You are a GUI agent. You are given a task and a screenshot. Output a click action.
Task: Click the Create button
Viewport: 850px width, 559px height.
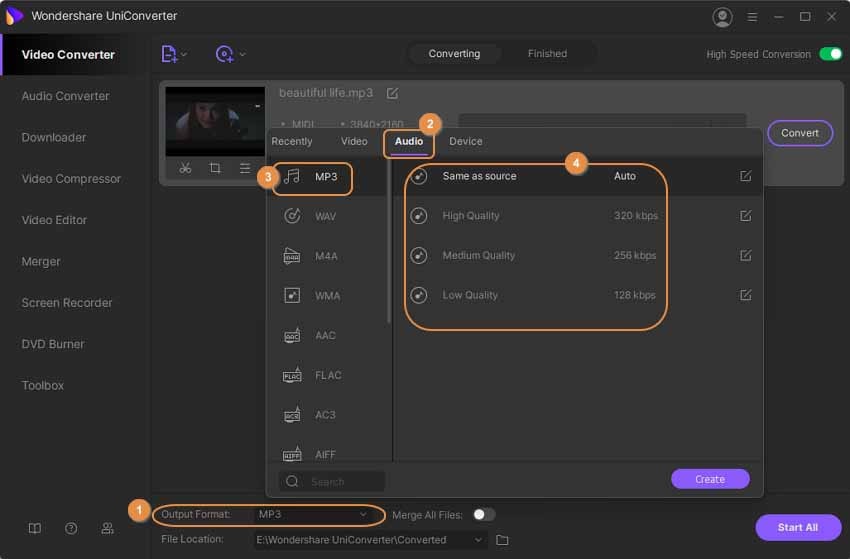pyautogui.click(x=710, y=479)
